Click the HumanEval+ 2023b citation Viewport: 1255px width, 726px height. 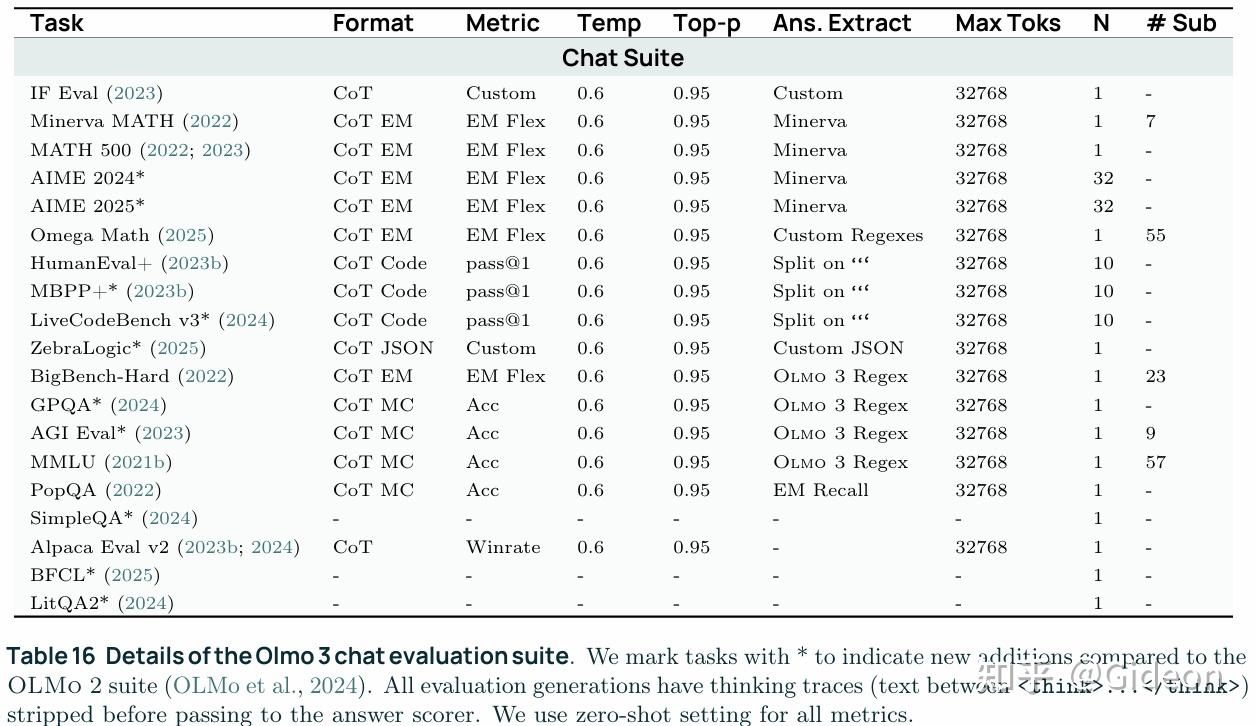tap(195, 263)
